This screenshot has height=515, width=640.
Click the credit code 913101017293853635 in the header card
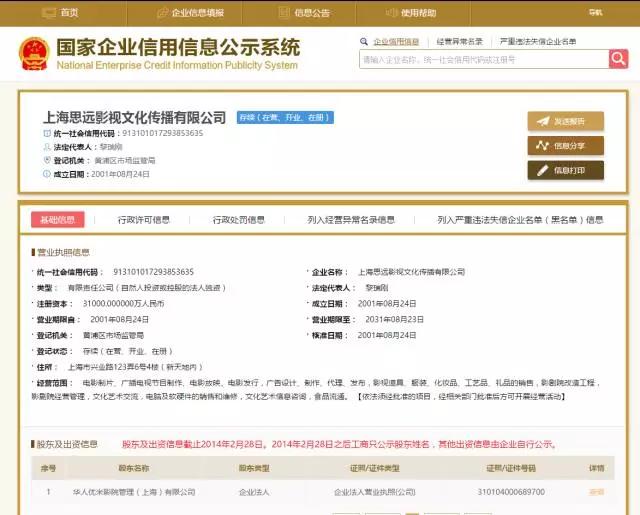coord(162,133)
